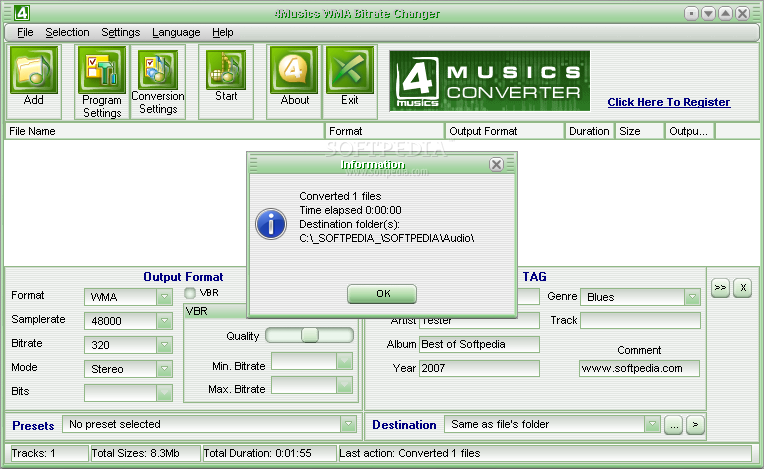Viewport: 764px width, 469px height.
Task: Open Program Settings from the toolbar
Action: point(101,70)
